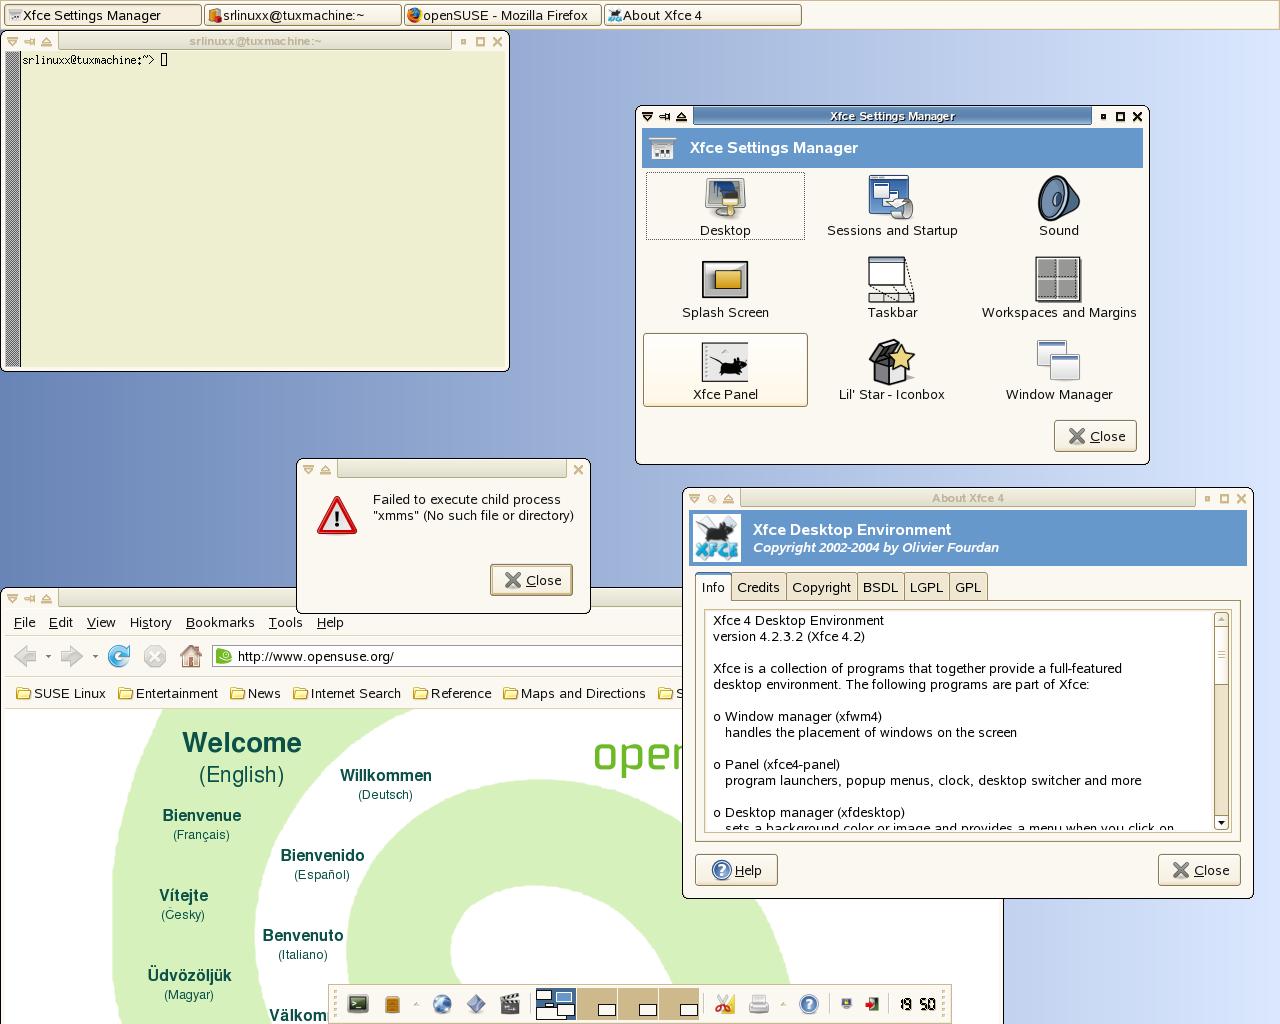Open file manager drawer icon in panel
The width and height of the screenshot is (1280, 1024).
click(x=392, y=1004)
